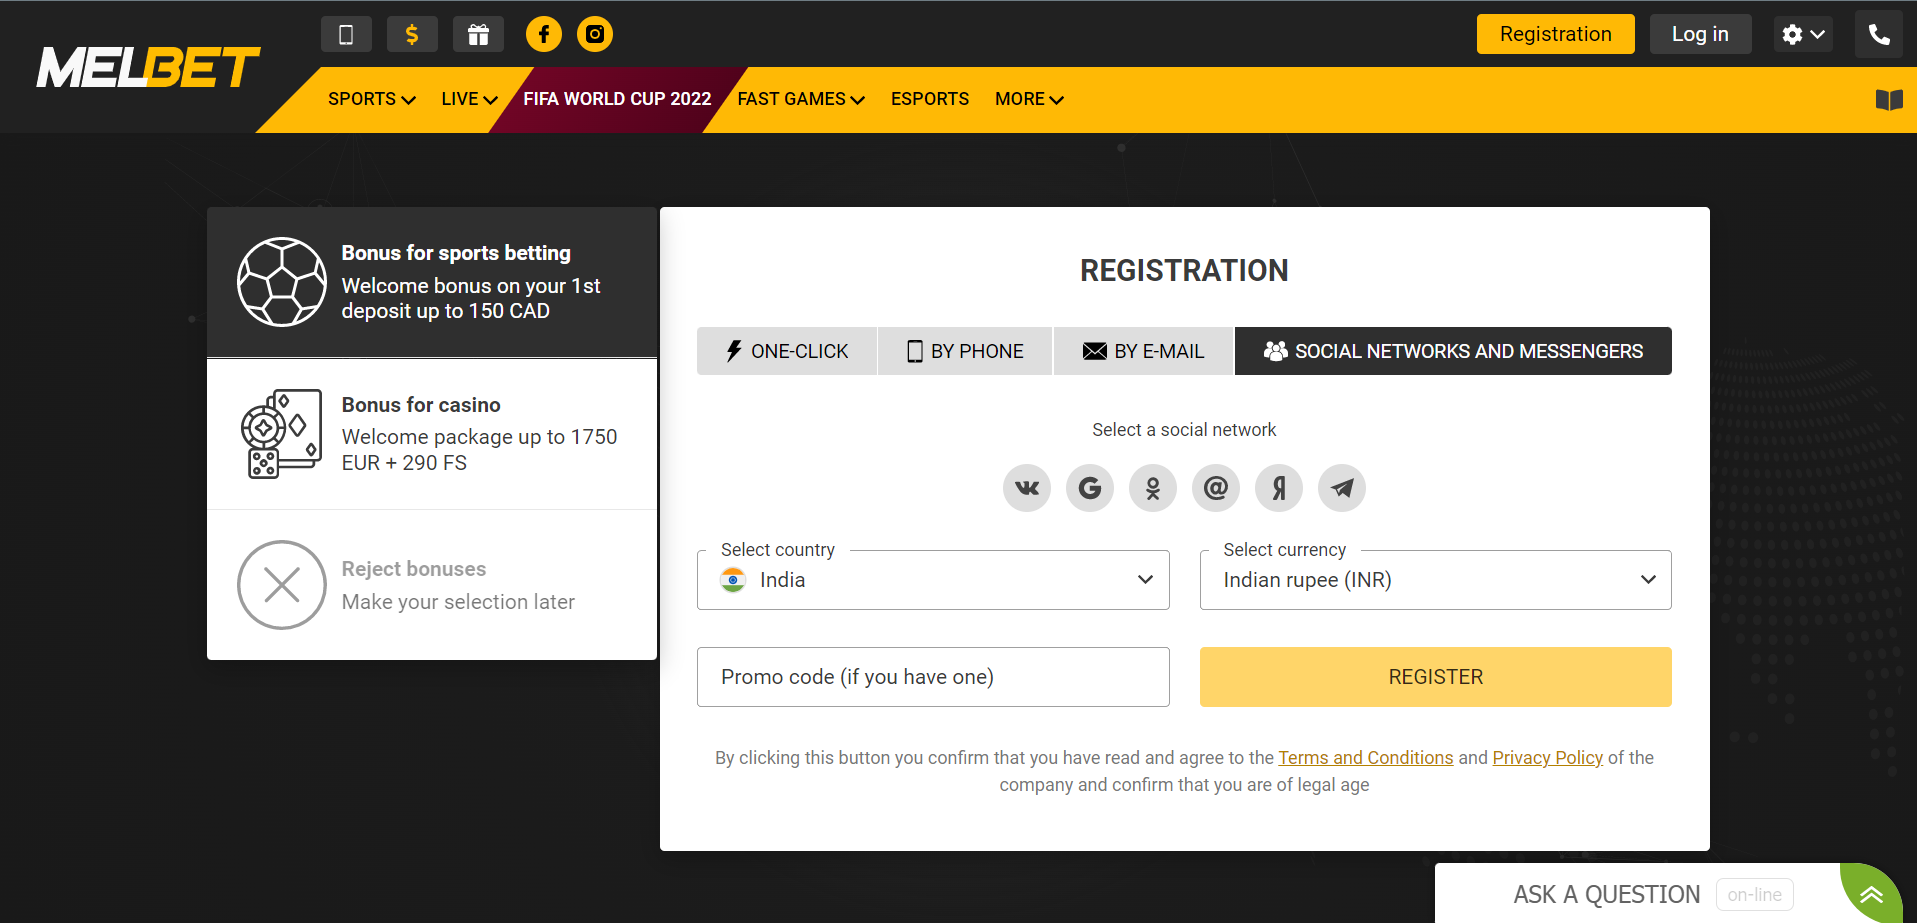
Task: Expand the LIVE menu
Action: click(x=469, y=99)
